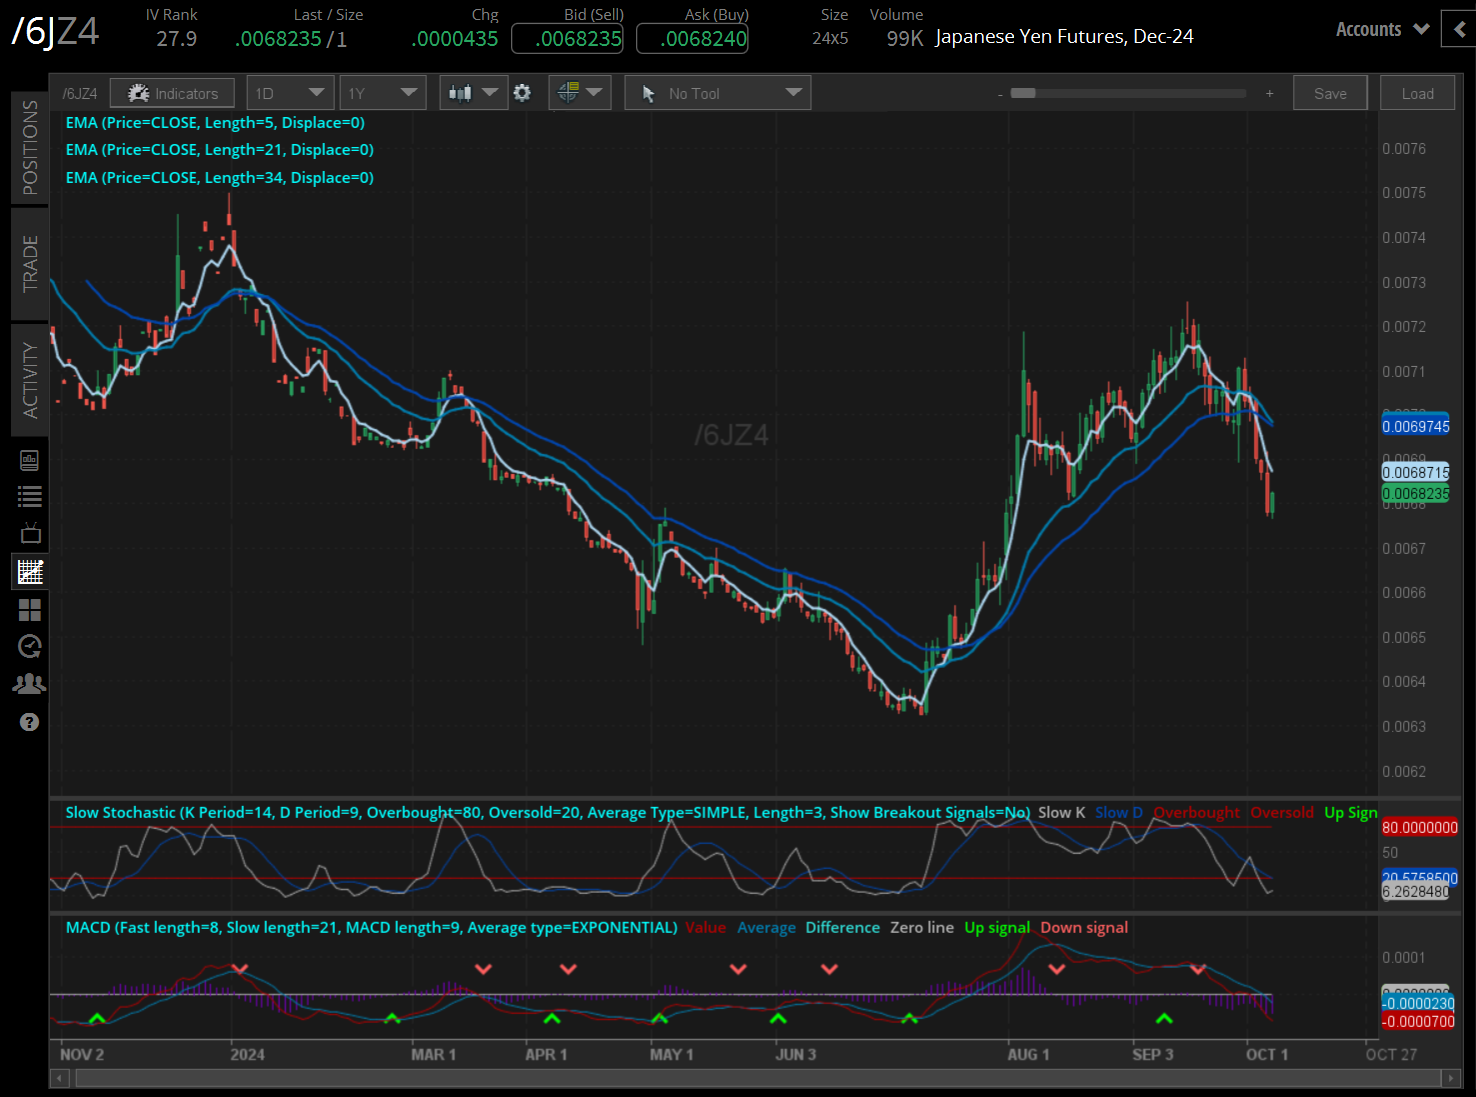
Task: Open the candlestick chart style dropdown
Action: (473, 93)
